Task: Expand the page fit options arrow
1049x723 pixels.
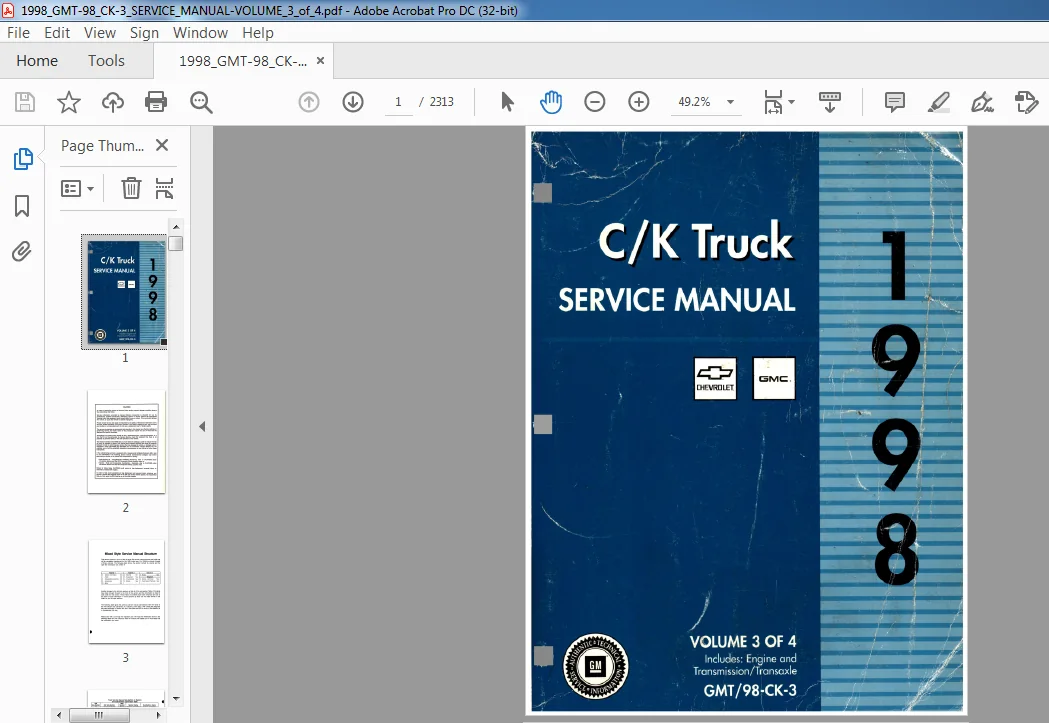Action: pyautogui.click(x=791, y=102)
